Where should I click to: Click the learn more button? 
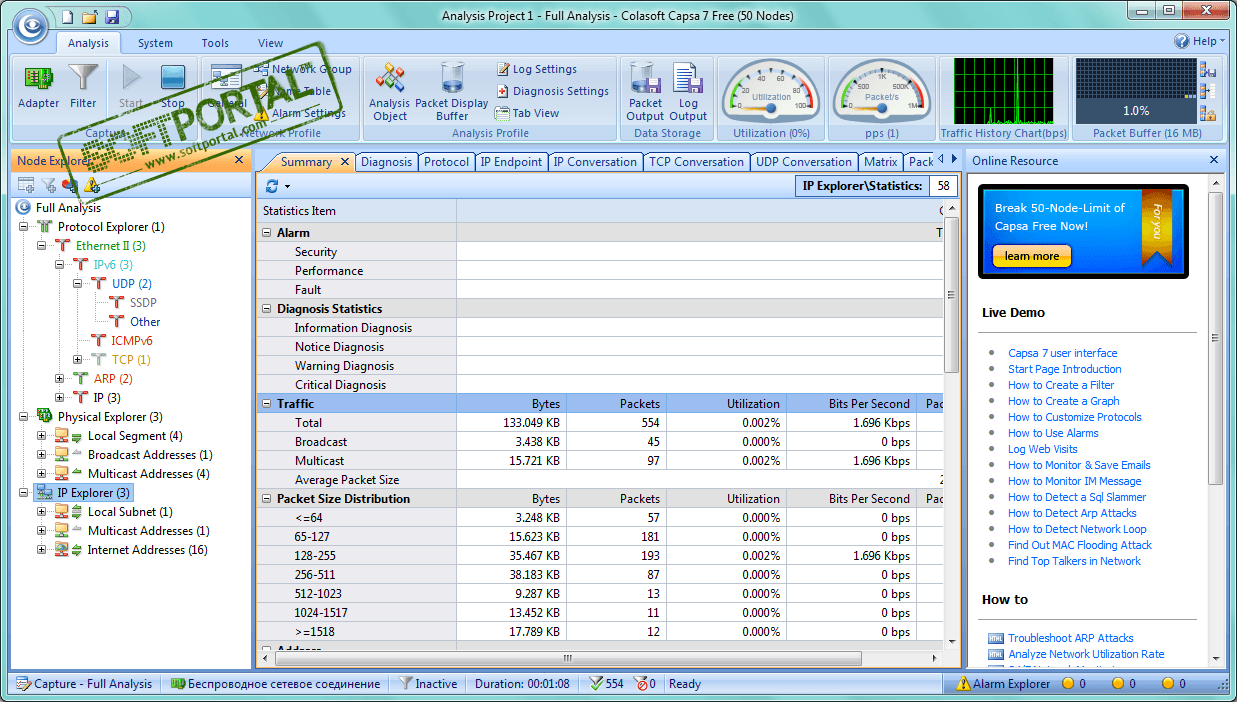(1031, 257)
